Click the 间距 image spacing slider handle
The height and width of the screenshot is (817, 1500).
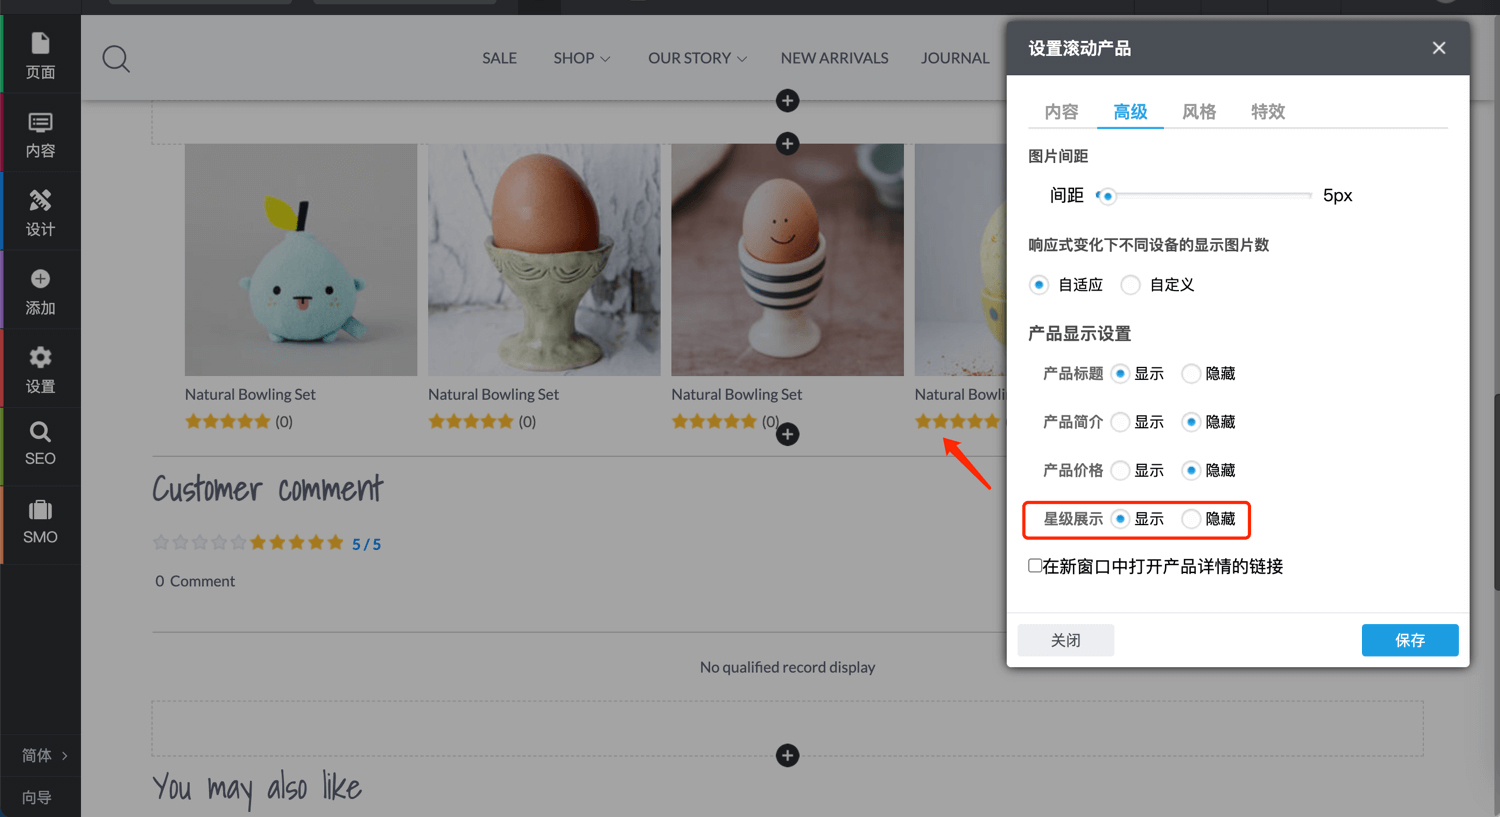[x=1106, y=196]
